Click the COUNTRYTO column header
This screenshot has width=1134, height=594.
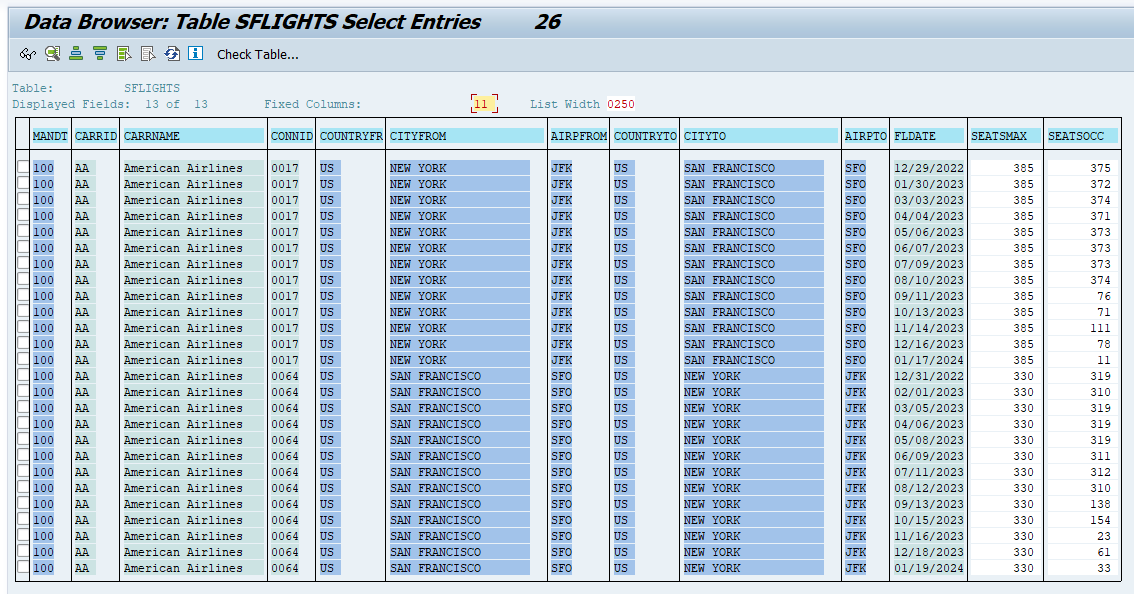click(x=645, y=136)
